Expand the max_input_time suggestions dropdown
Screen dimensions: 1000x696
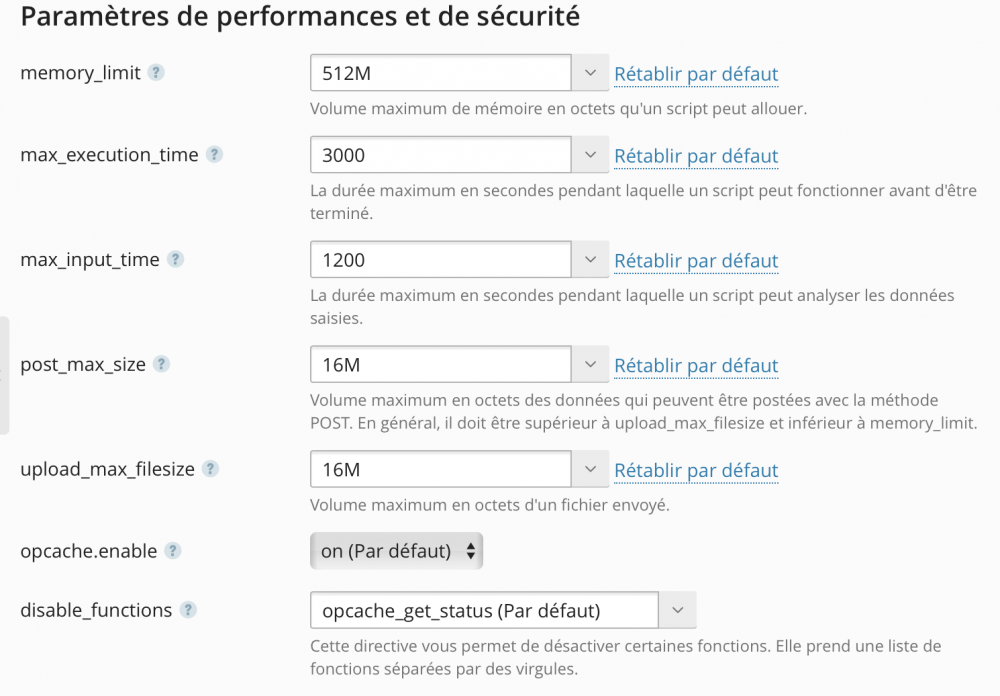[x=590, y=259]
